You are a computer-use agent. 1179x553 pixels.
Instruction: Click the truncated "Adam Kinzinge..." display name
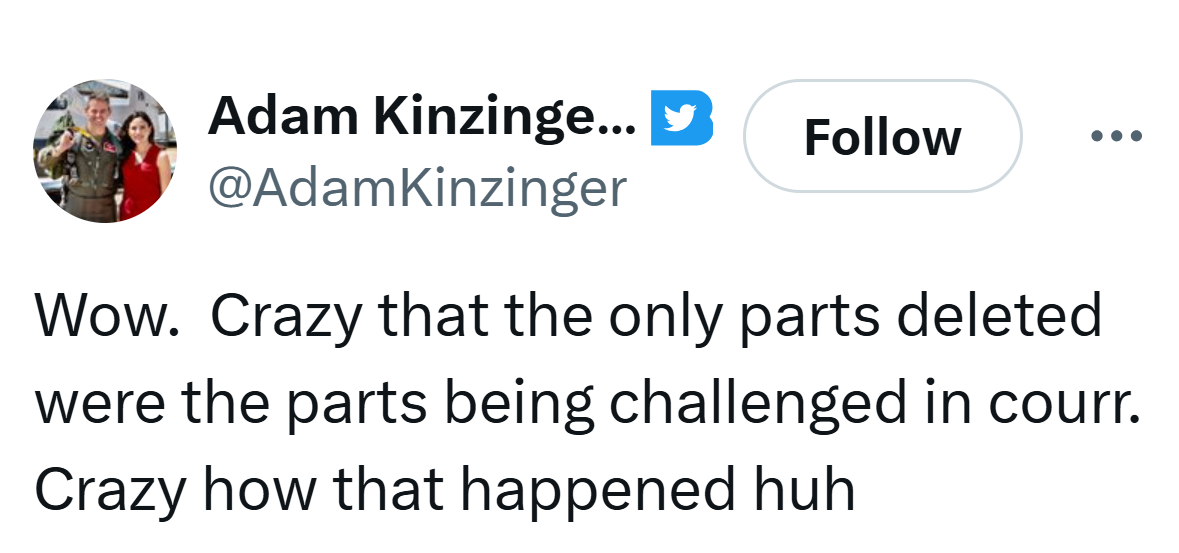point(421,119)
